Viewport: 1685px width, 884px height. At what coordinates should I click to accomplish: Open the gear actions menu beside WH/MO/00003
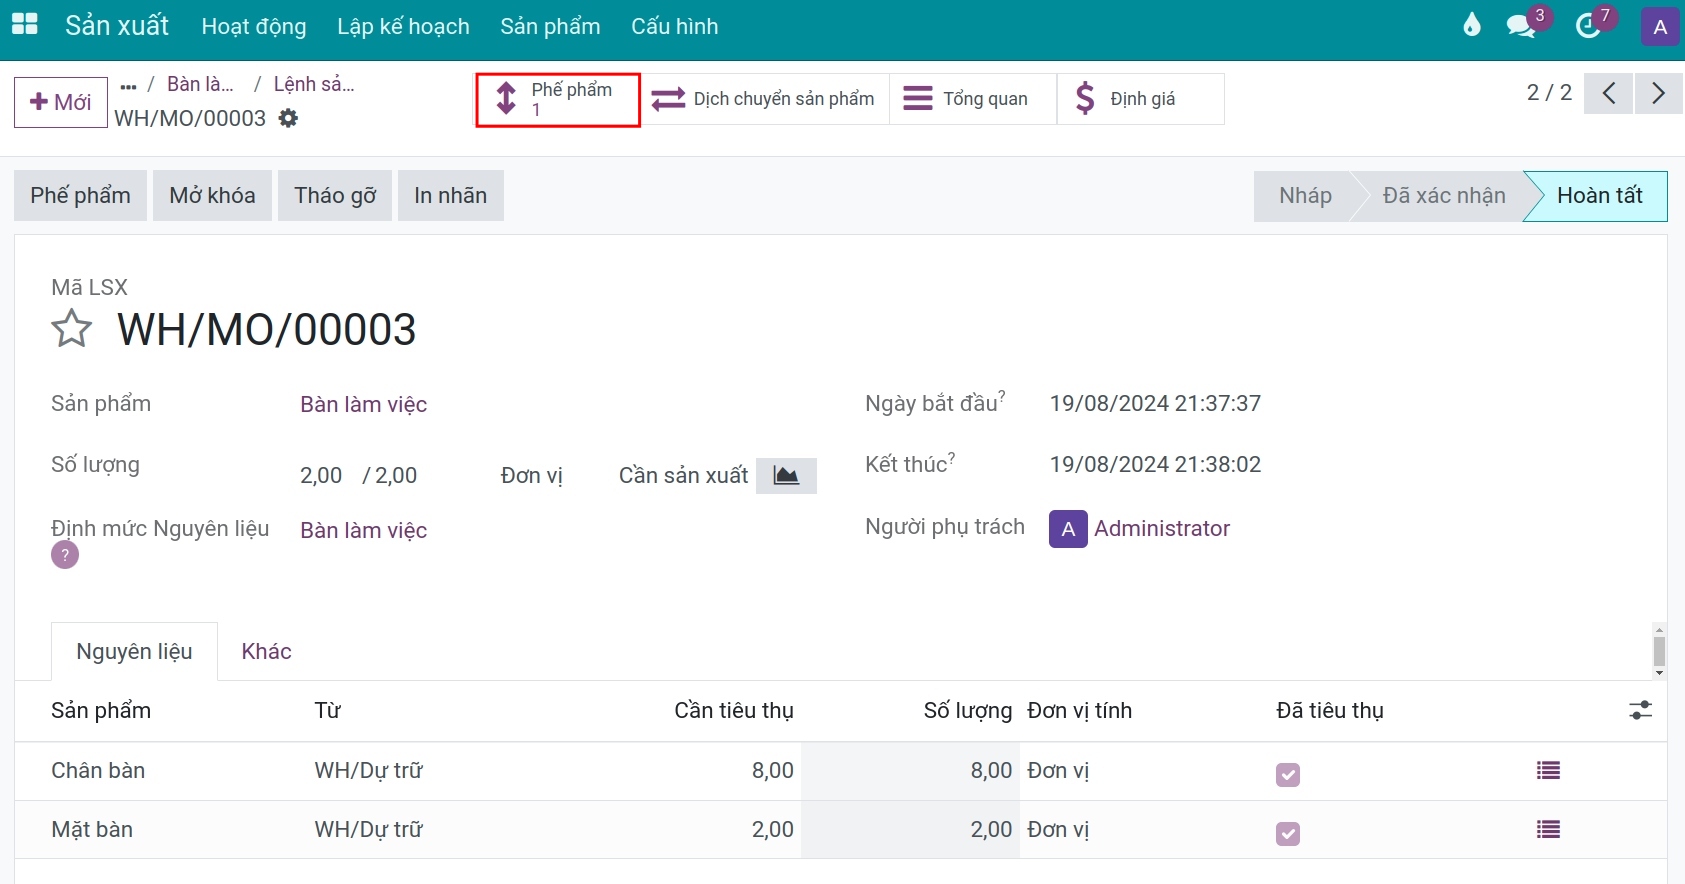pos(288,118)
